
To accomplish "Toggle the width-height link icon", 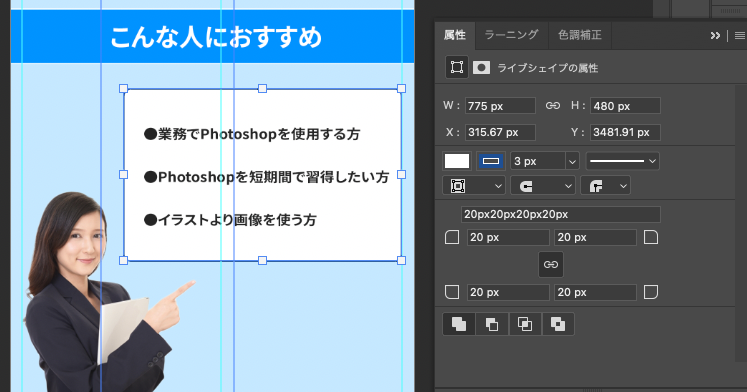I will [x=553, y=106].
